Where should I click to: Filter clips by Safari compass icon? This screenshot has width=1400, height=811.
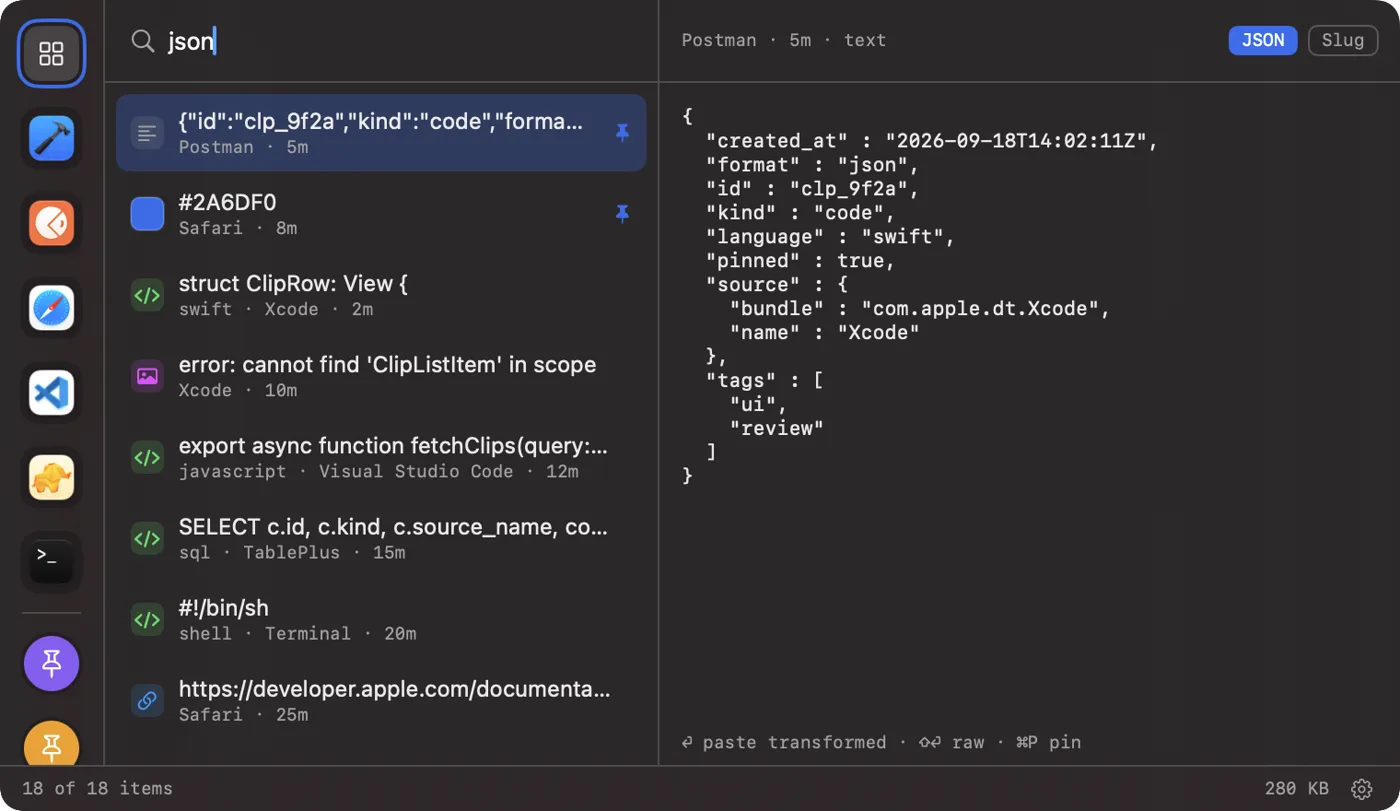52,309
